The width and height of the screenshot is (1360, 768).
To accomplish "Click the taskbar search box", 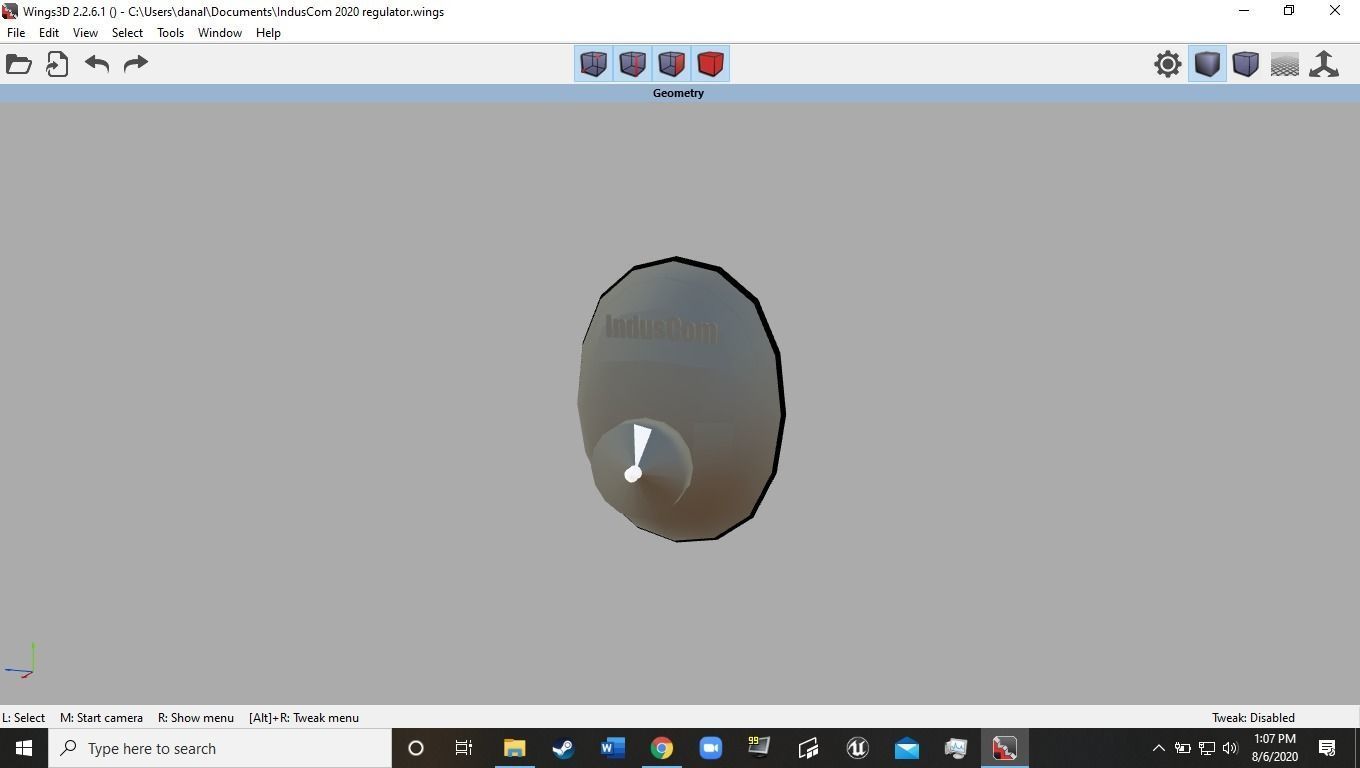I will (x=220, y=748).
